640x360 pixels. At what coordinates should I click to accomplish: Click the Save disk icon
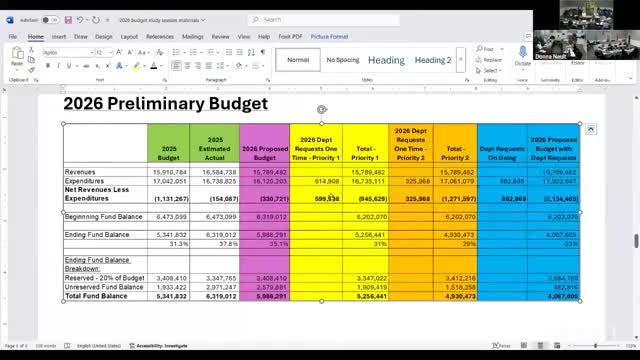click(68, 20)
